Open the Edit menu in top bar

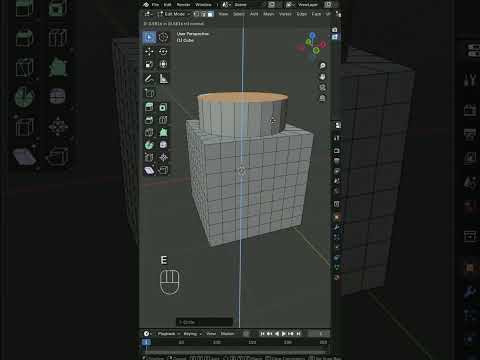coord(168,5)
